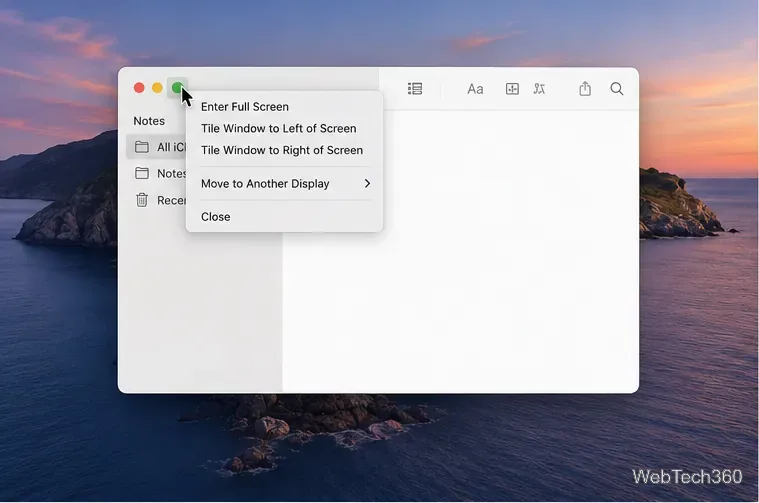The width and height of the screenshot is (759, 503).
Task: Insert a table using the table icon
Action: click(512, 89)
